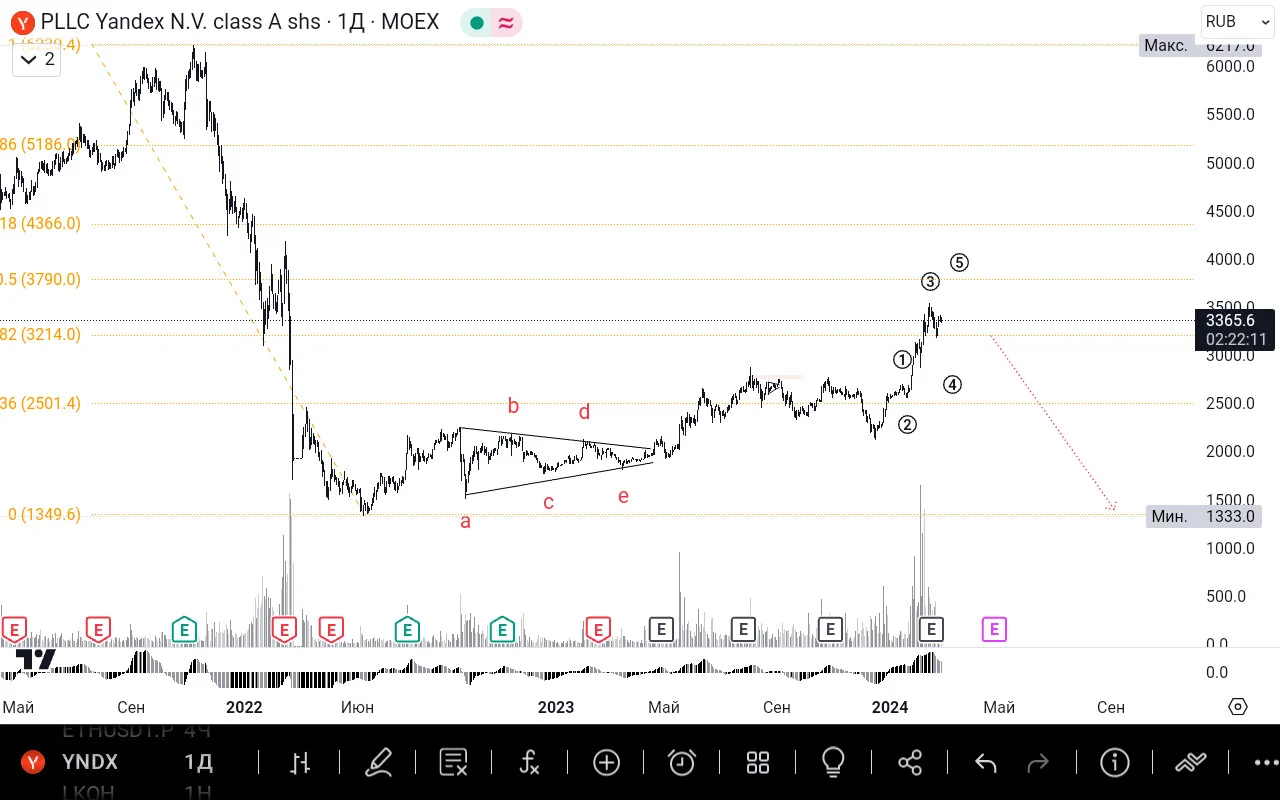Select the red triangle wave label b
The height and width of the screenshot is (800, 1280).
tap(513, 406)
